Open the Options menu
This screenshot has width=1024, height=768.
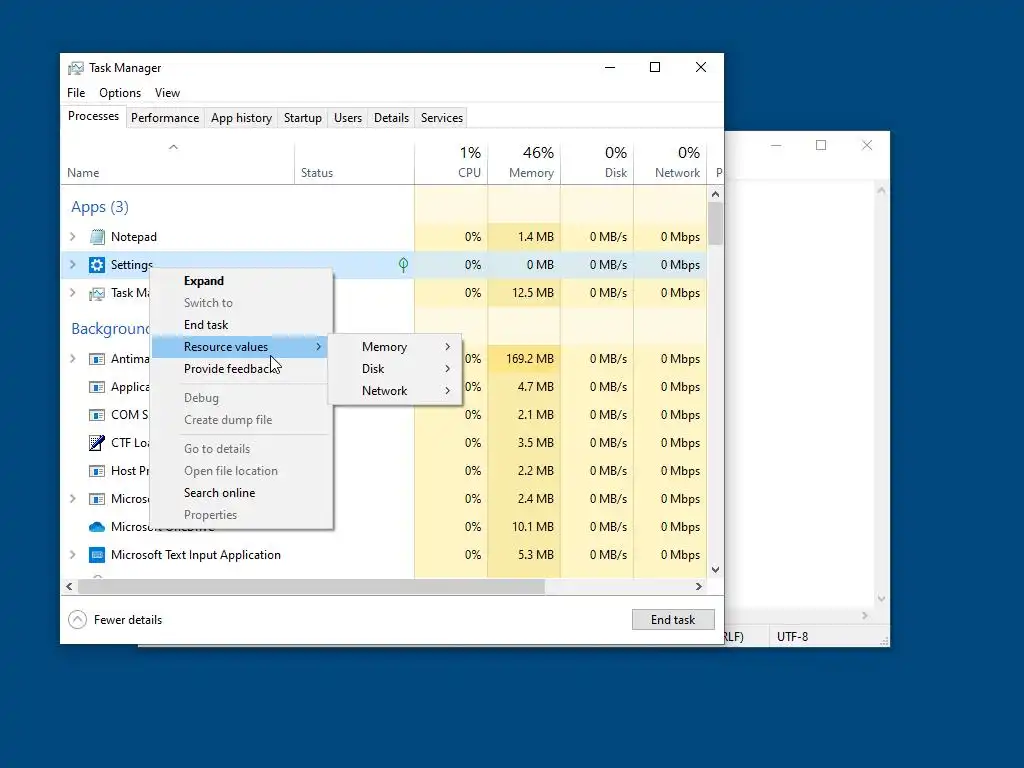(x=120, y=93)
